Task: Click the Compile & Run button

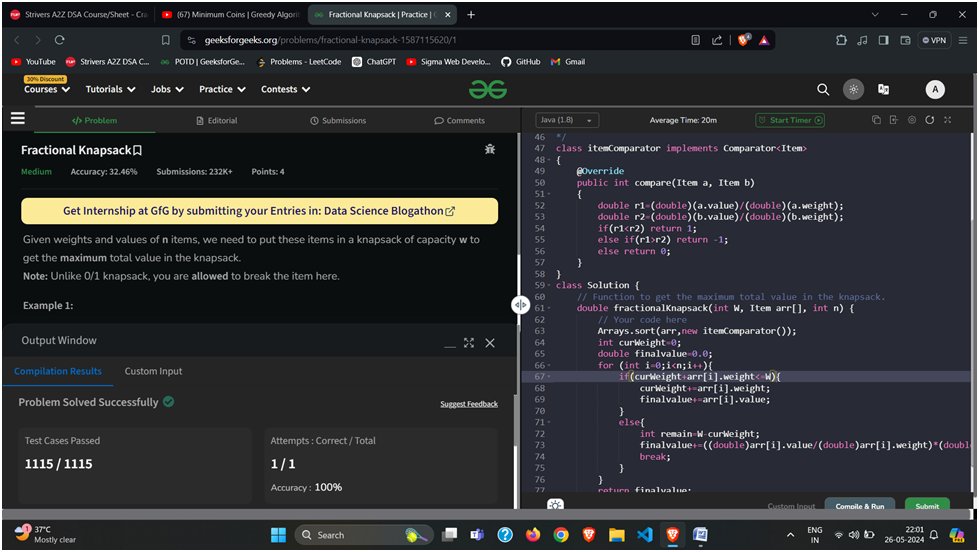Action: (860, 506)
